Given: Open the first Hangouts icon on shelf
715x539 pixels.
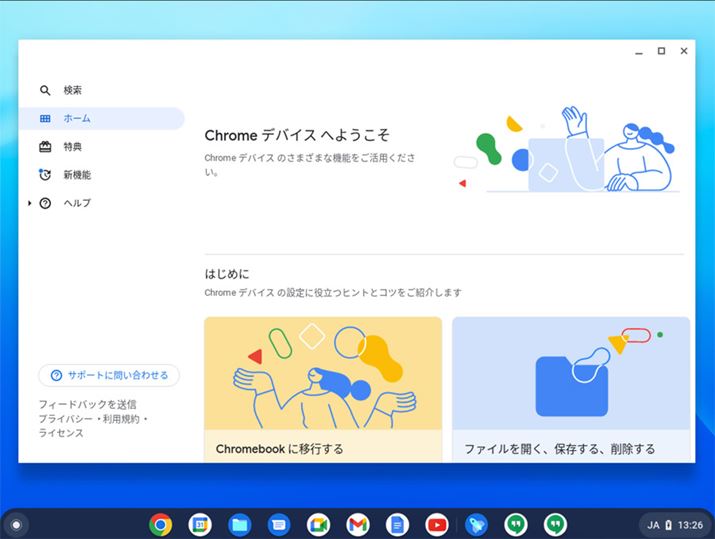Looking at the screenshot, I should pyautogui.click(x=516, y=525).
